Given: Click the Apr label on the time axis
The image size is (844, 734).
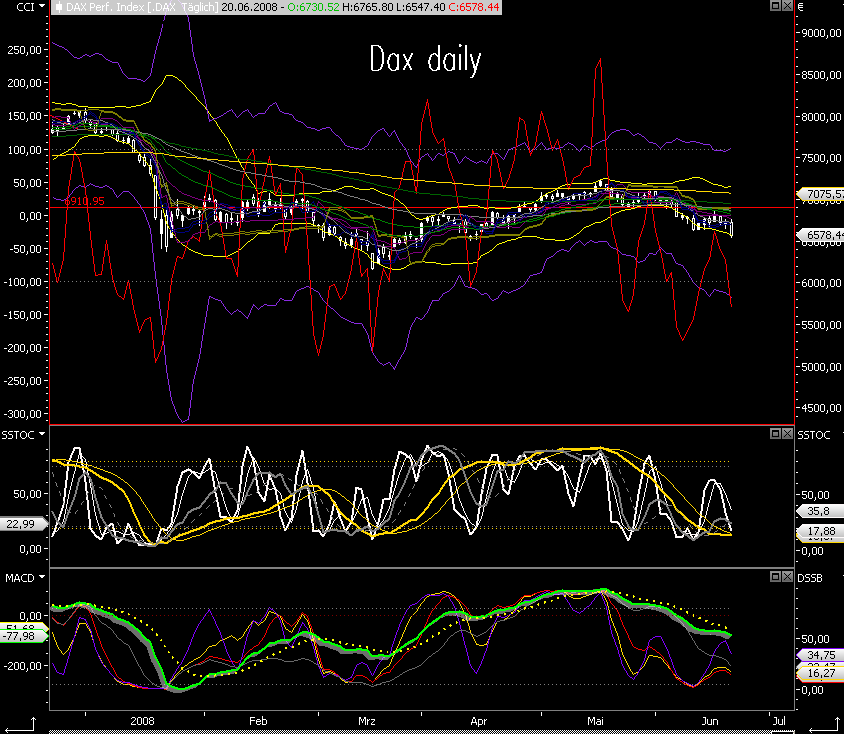Looking at the screenshot, I should point(479,721).
